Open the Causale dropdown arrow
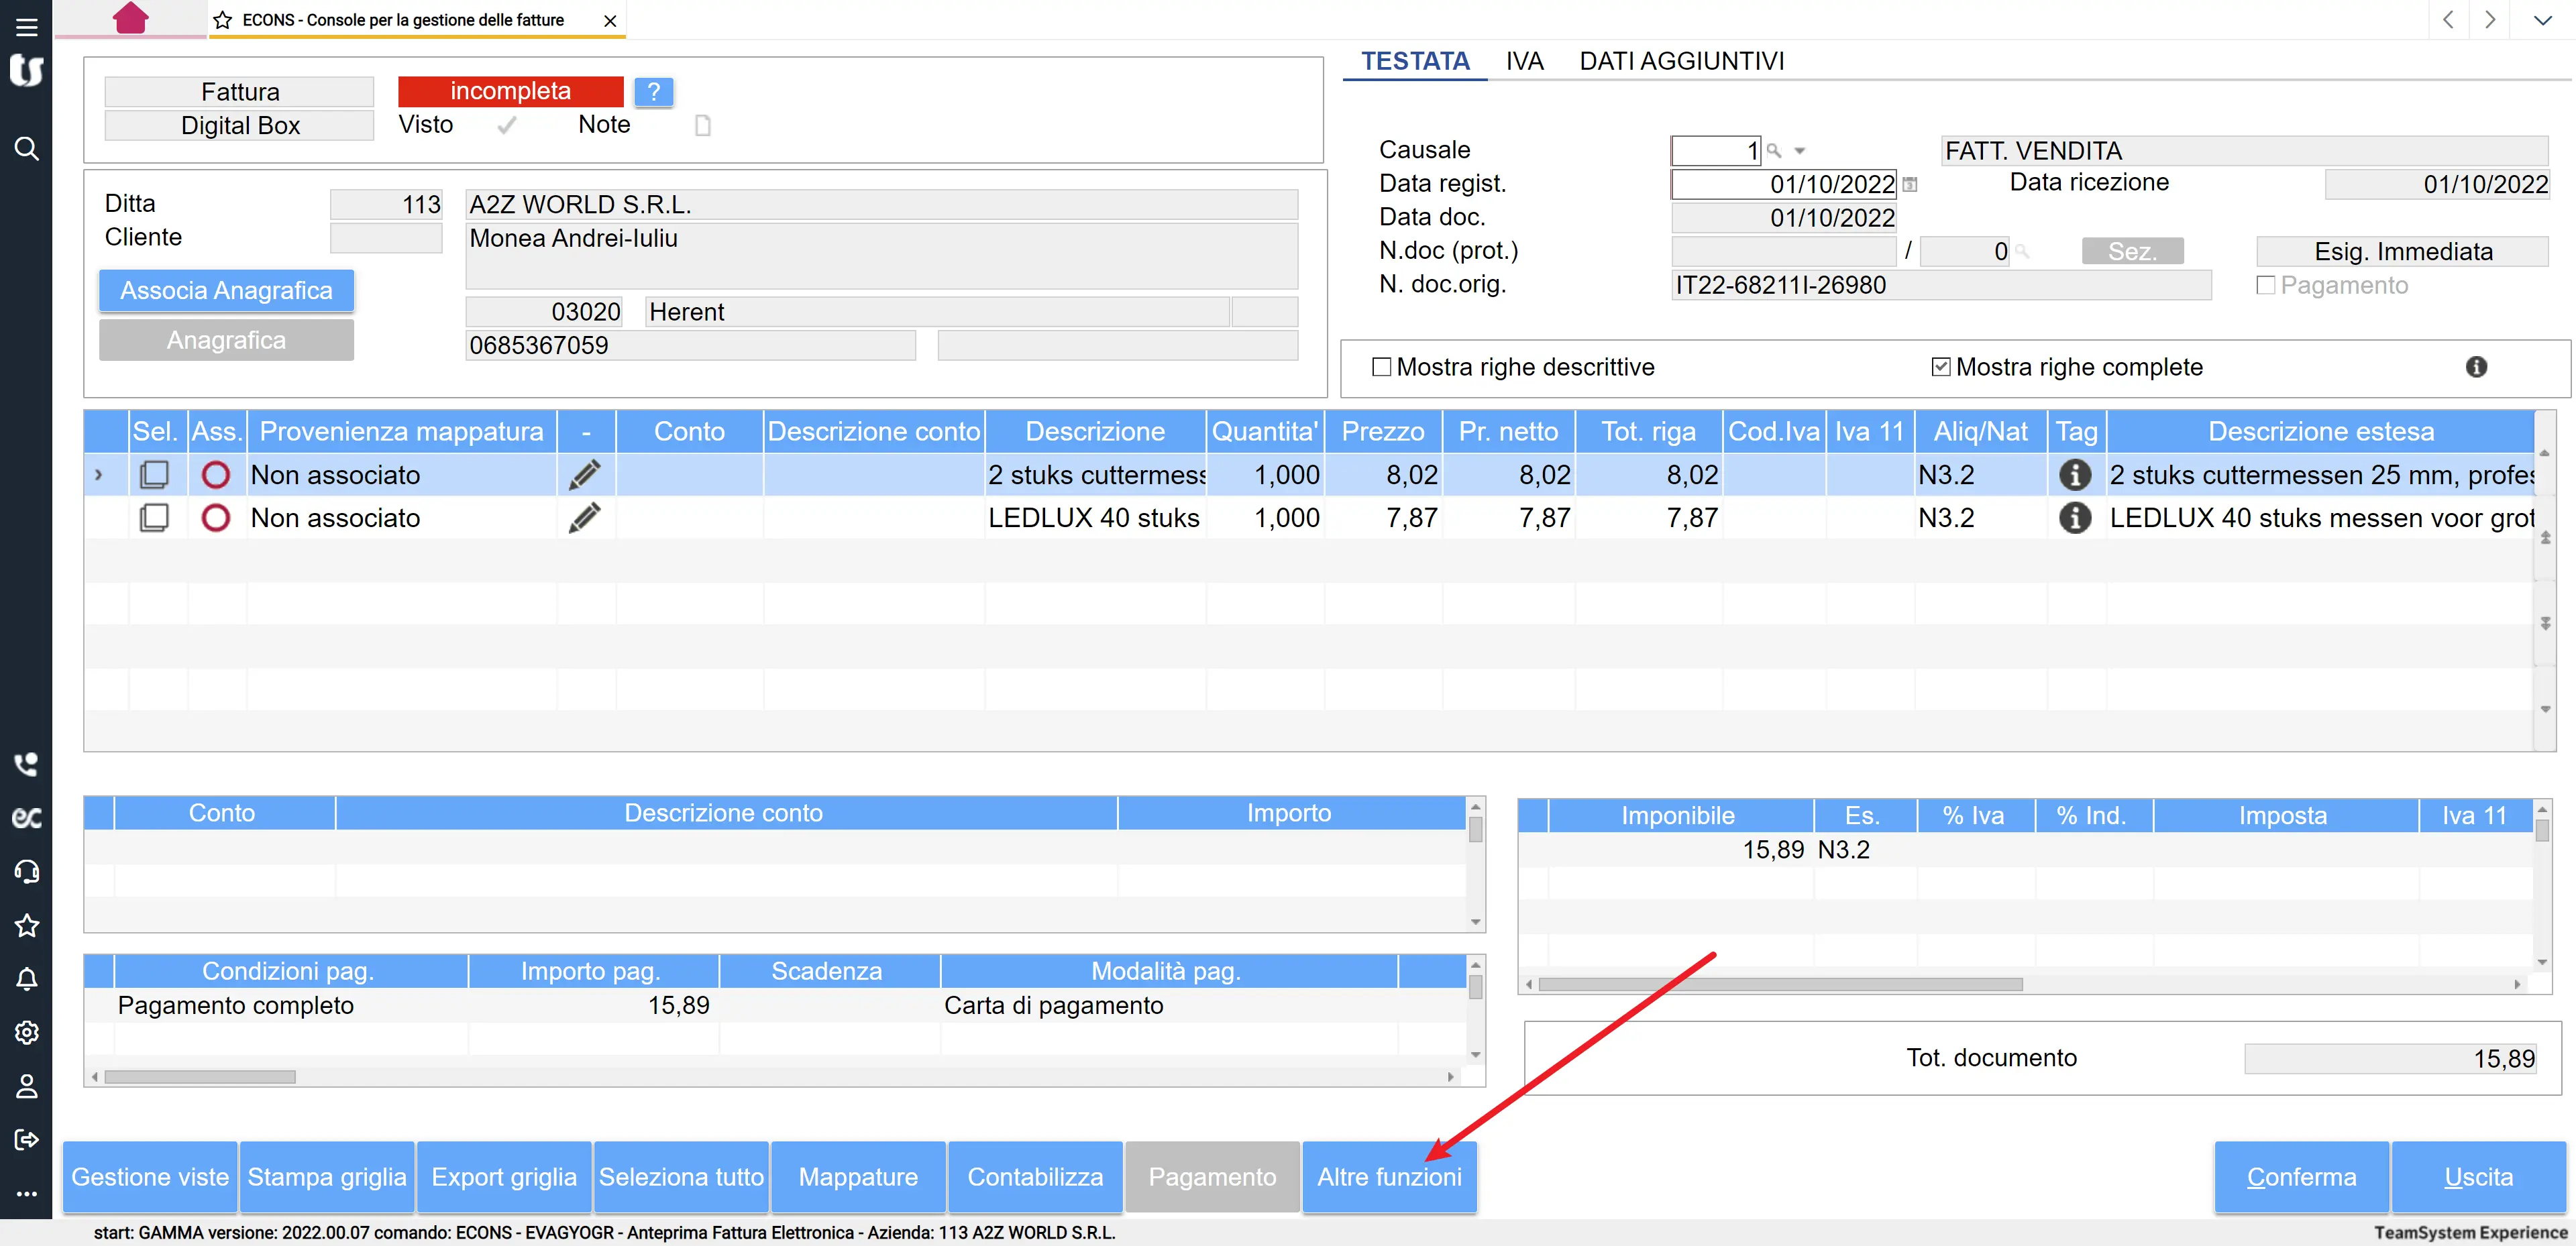Image resolution: width=2576 pixels, height=1246 pixels. pos(1800,151)
